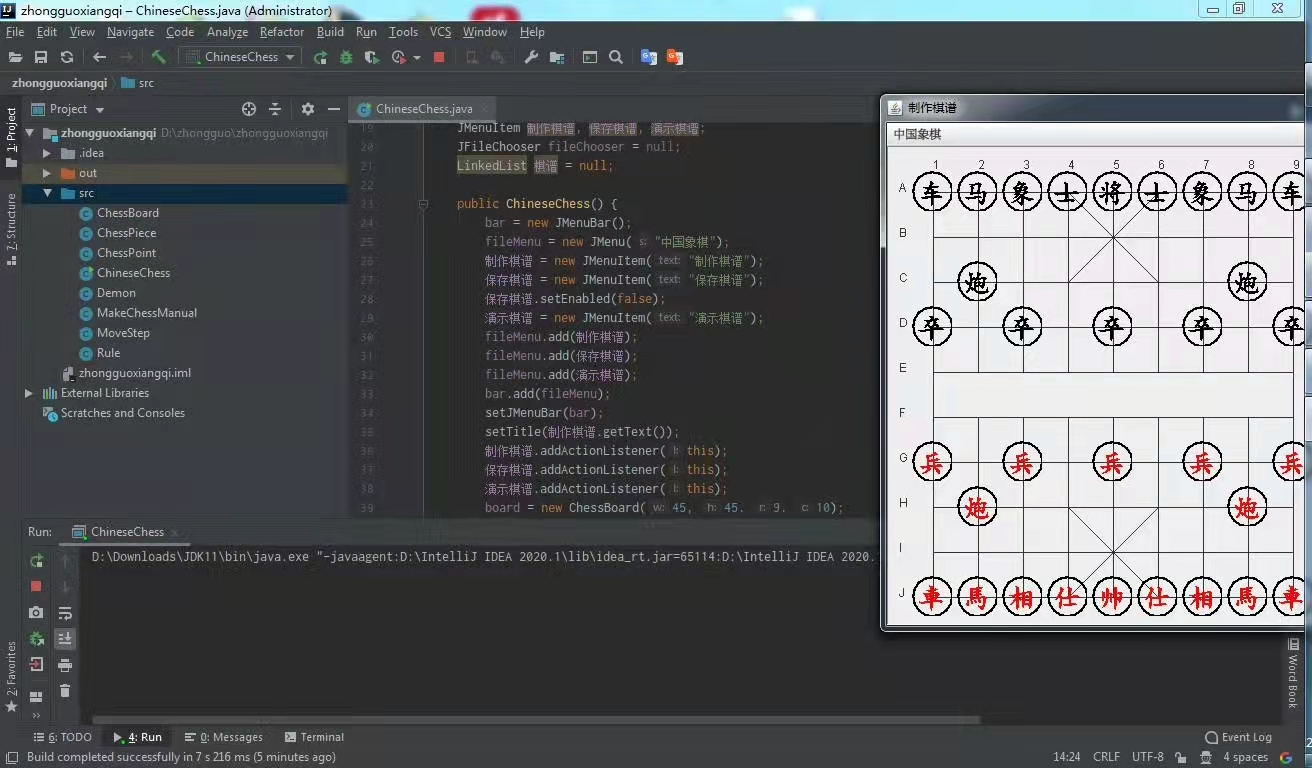Screen dimensions: 1312x768
Task: Toggle the Word Book side panel button
Action: click(1293, 673)
